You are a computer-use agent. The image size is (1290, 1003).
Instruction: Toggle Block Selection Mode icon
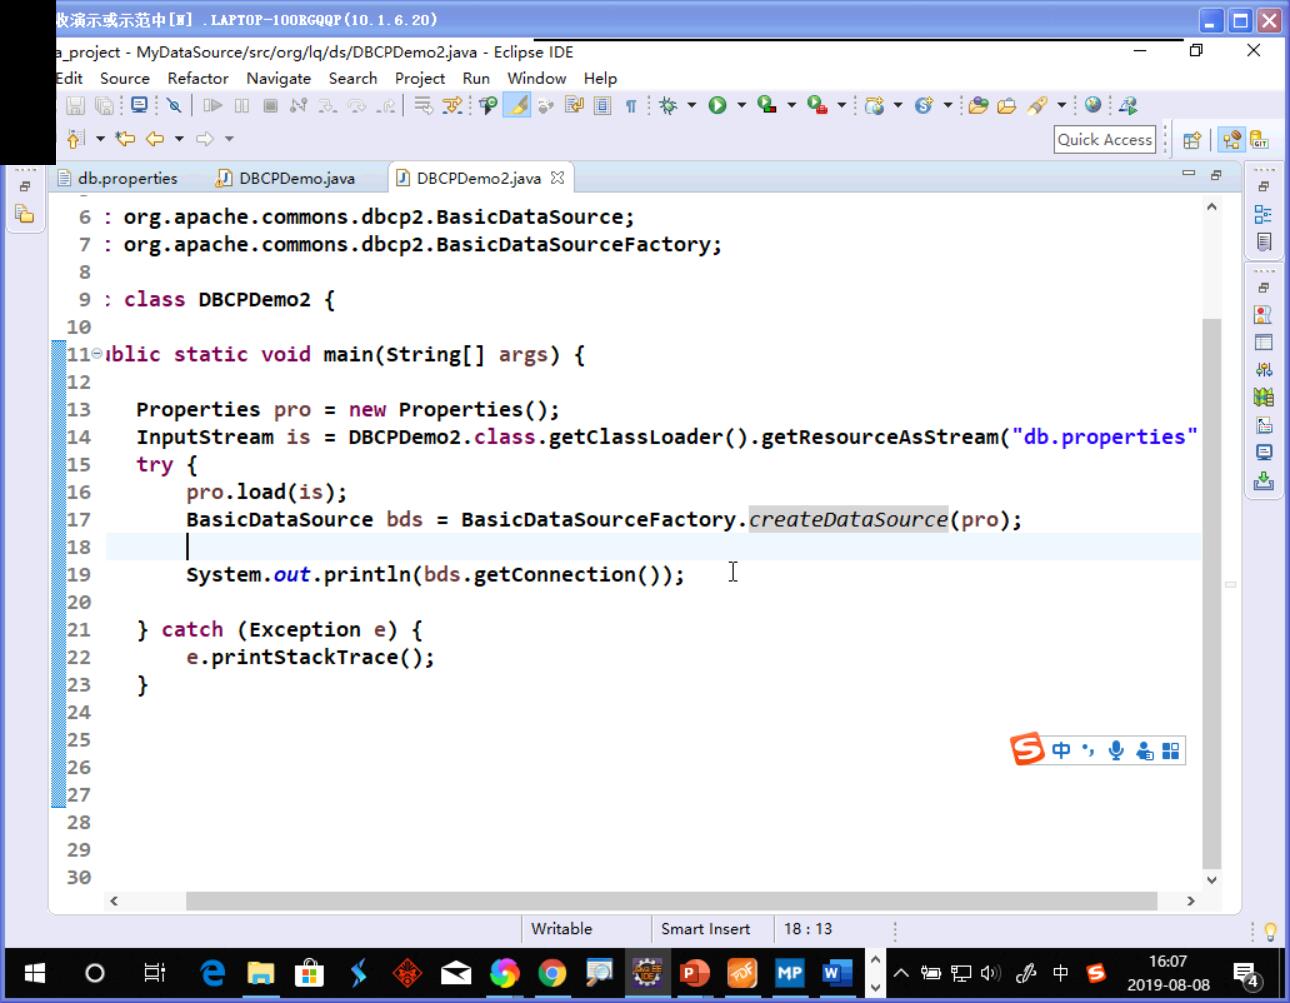click(602, 105)
